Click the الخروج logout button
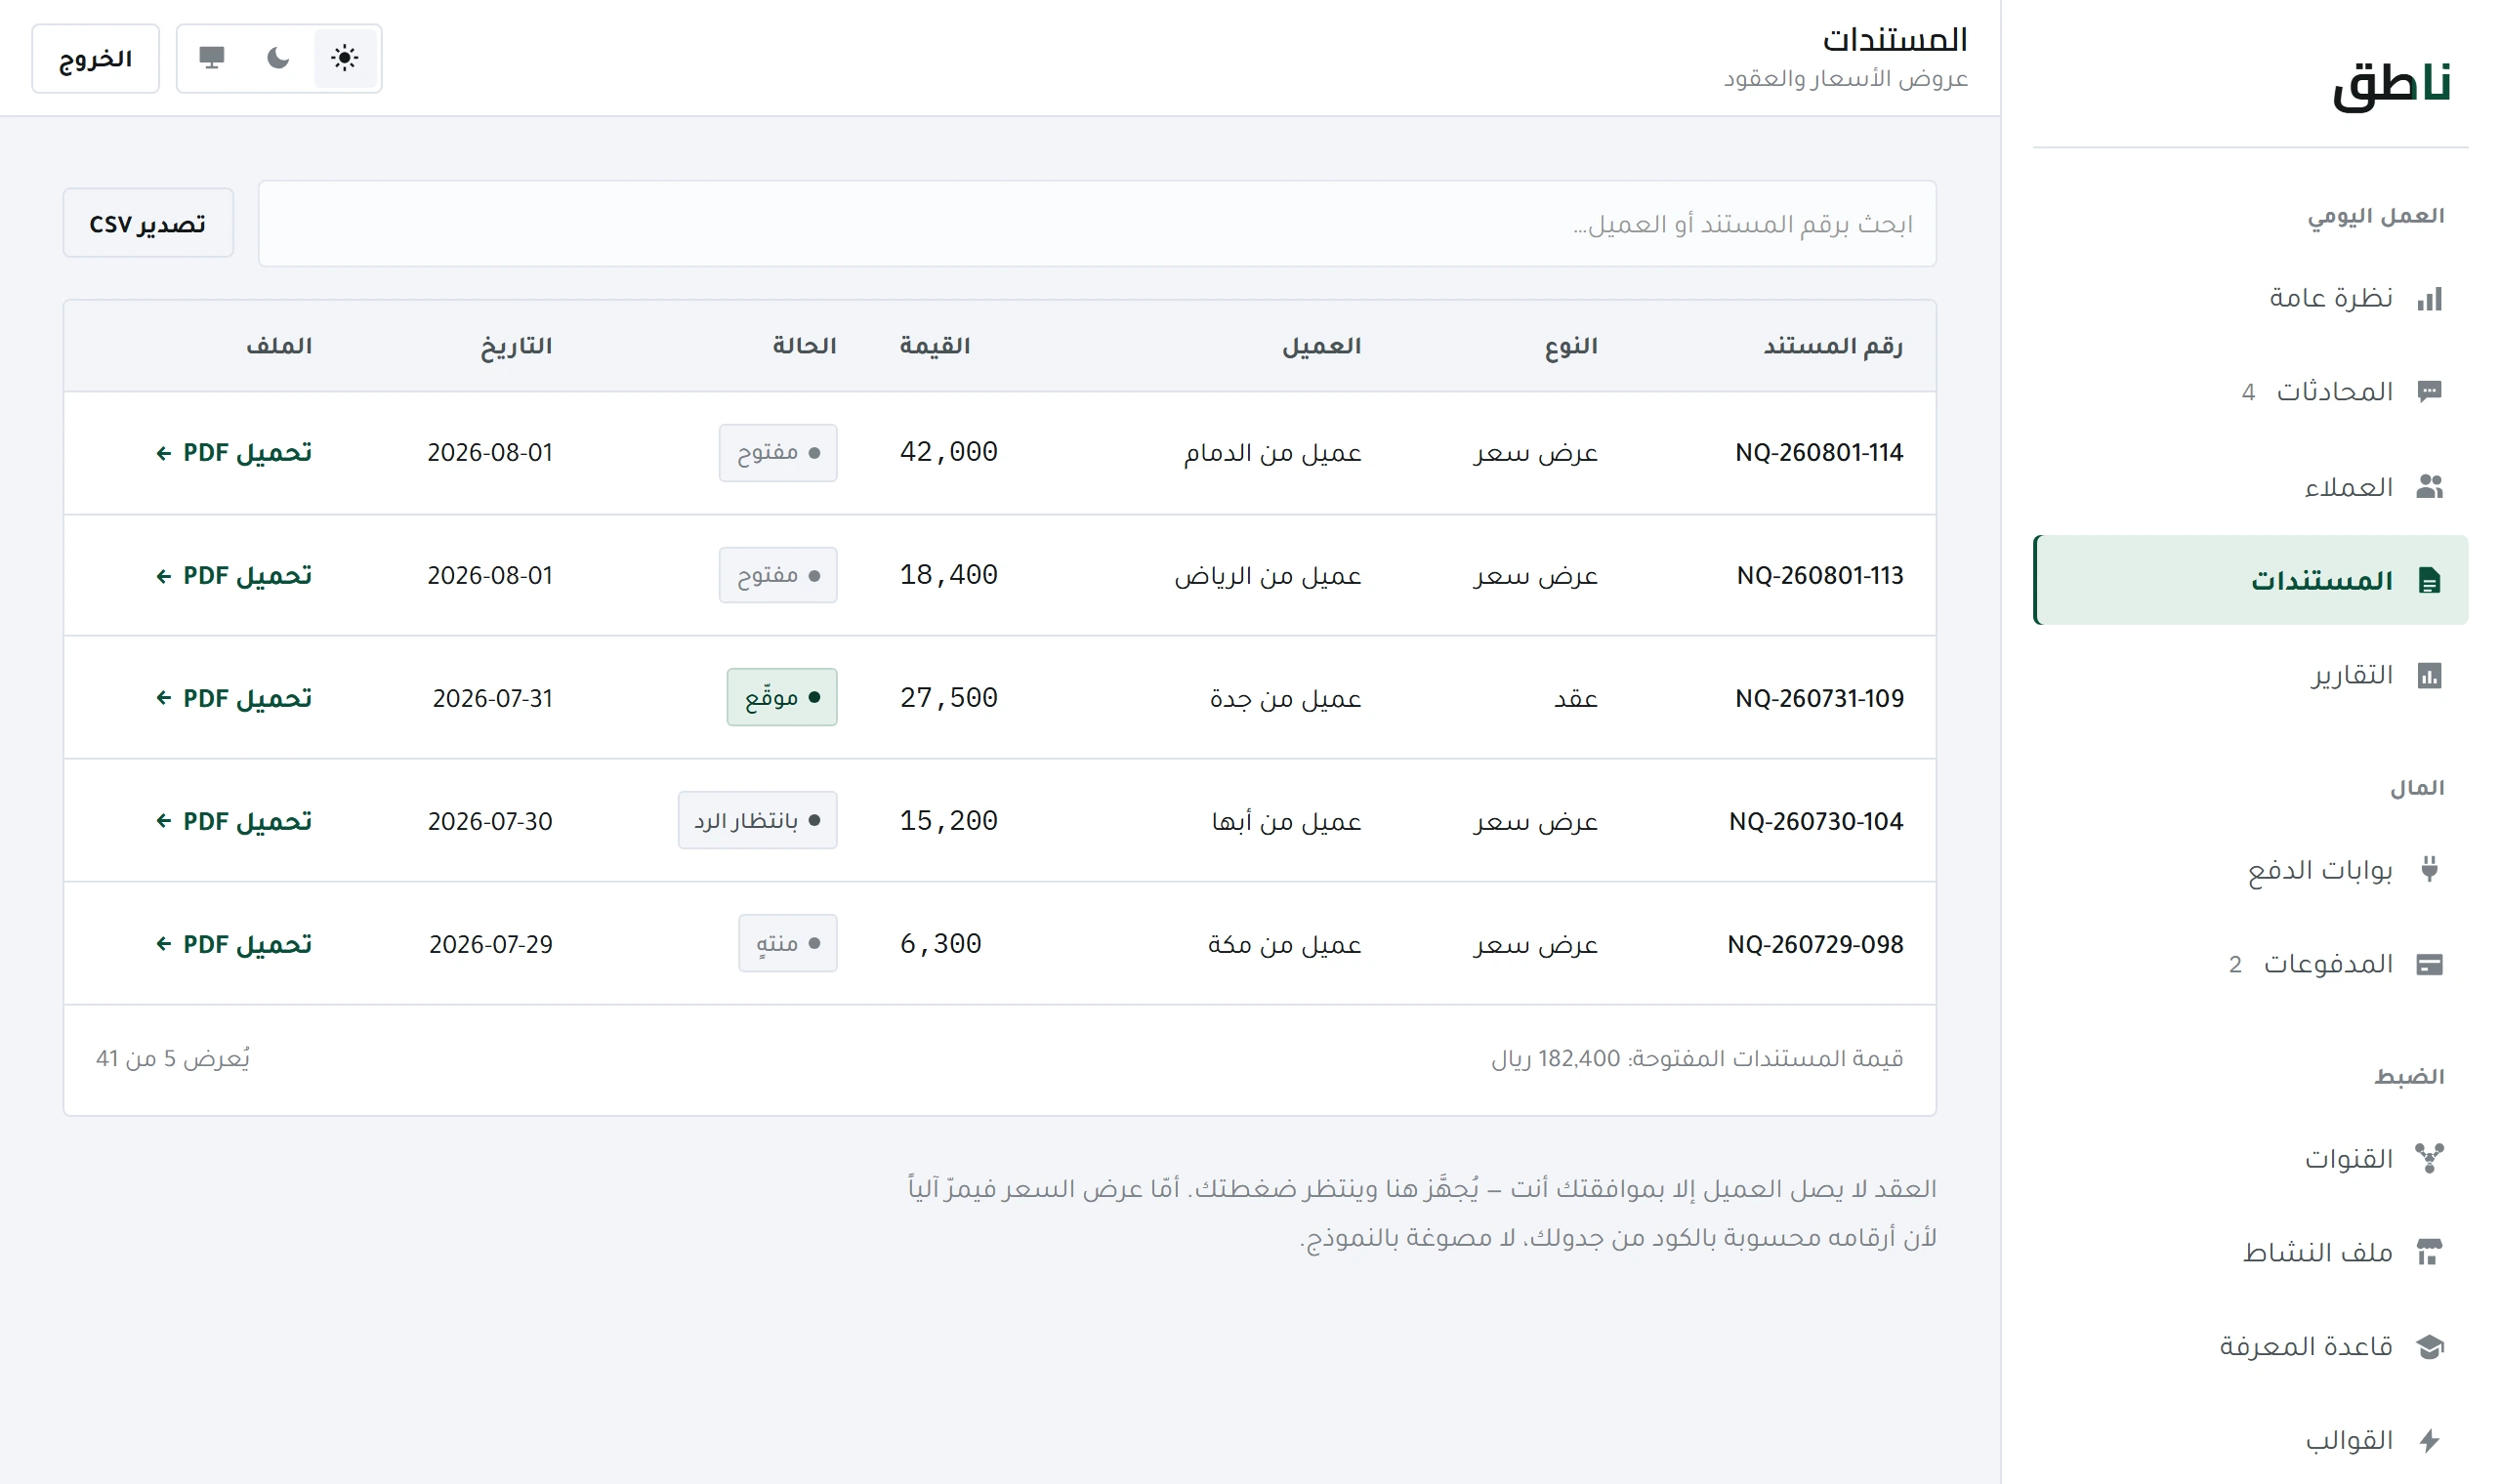Image resolution: width=2500 pixels, height=1484 pixels. [95, 59]
